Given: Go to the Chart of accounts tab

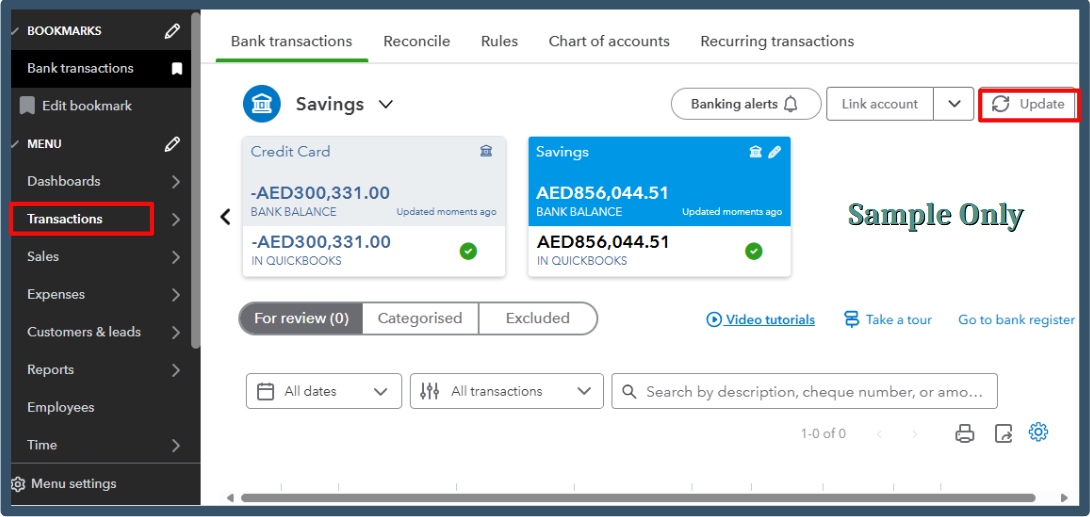Looking at the screenshot, I should 609,41.
